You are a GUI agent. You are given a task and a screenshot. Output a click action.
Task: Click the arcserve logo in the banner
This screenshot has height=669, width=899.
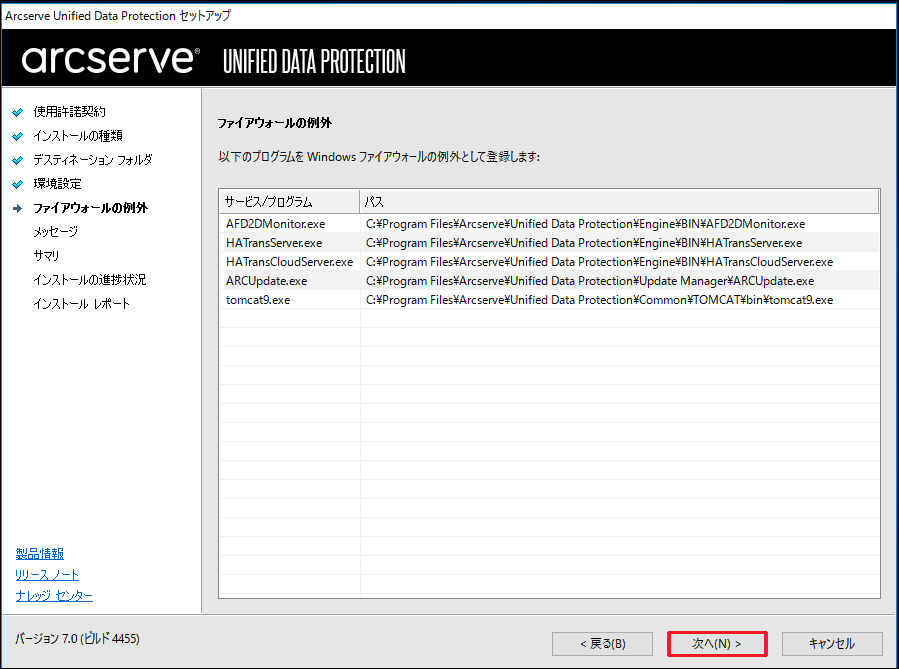[x=111, y=60]
